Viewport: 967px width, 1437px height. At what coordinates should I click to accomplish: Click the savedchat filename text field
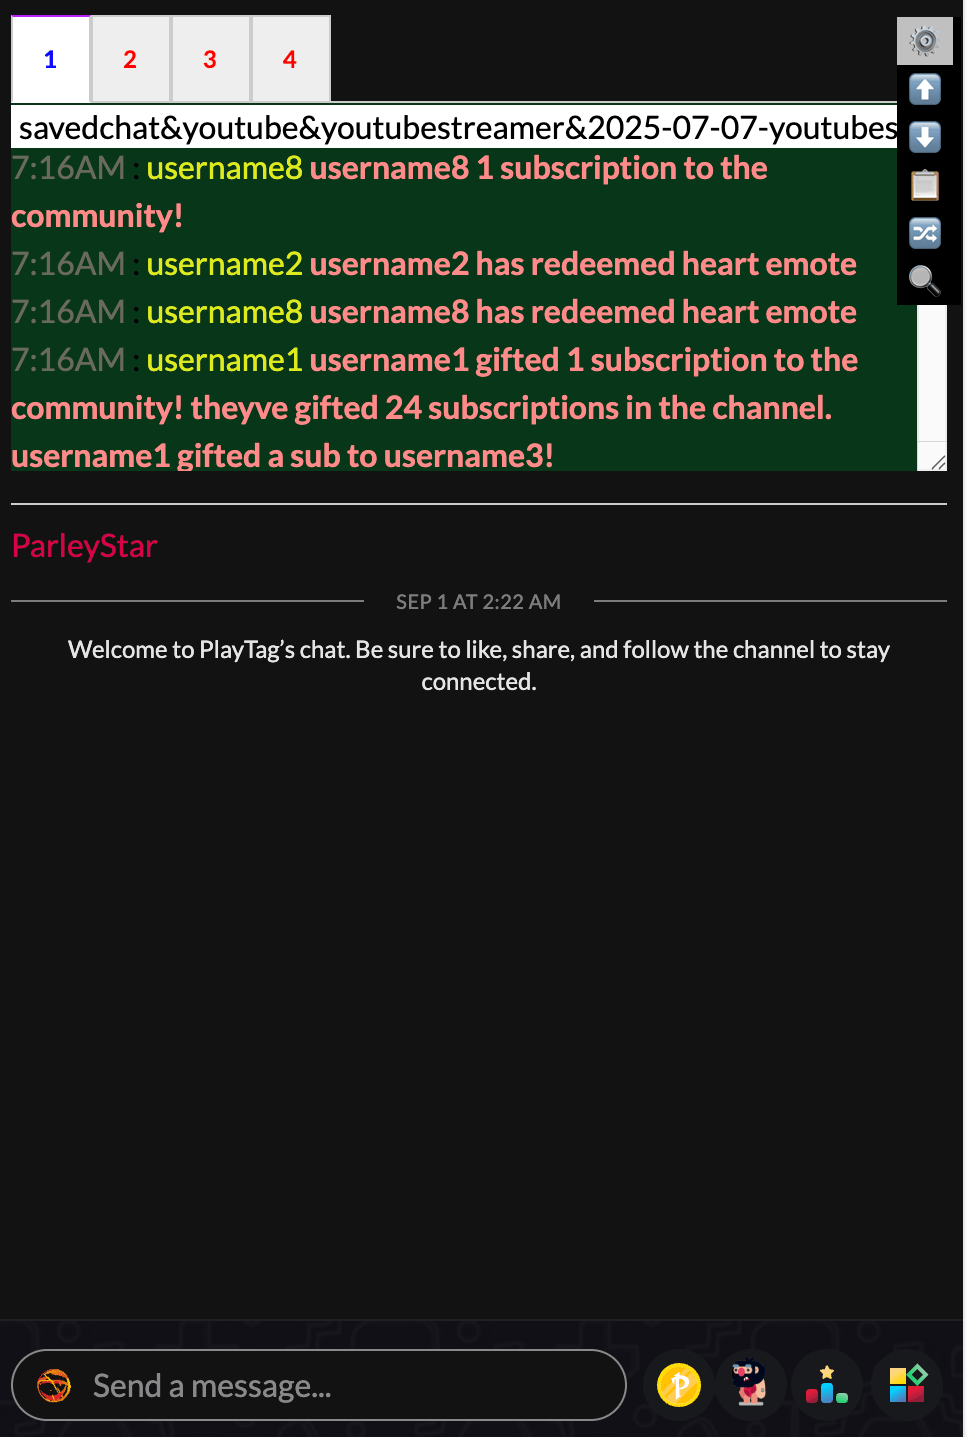click(454, 127)
